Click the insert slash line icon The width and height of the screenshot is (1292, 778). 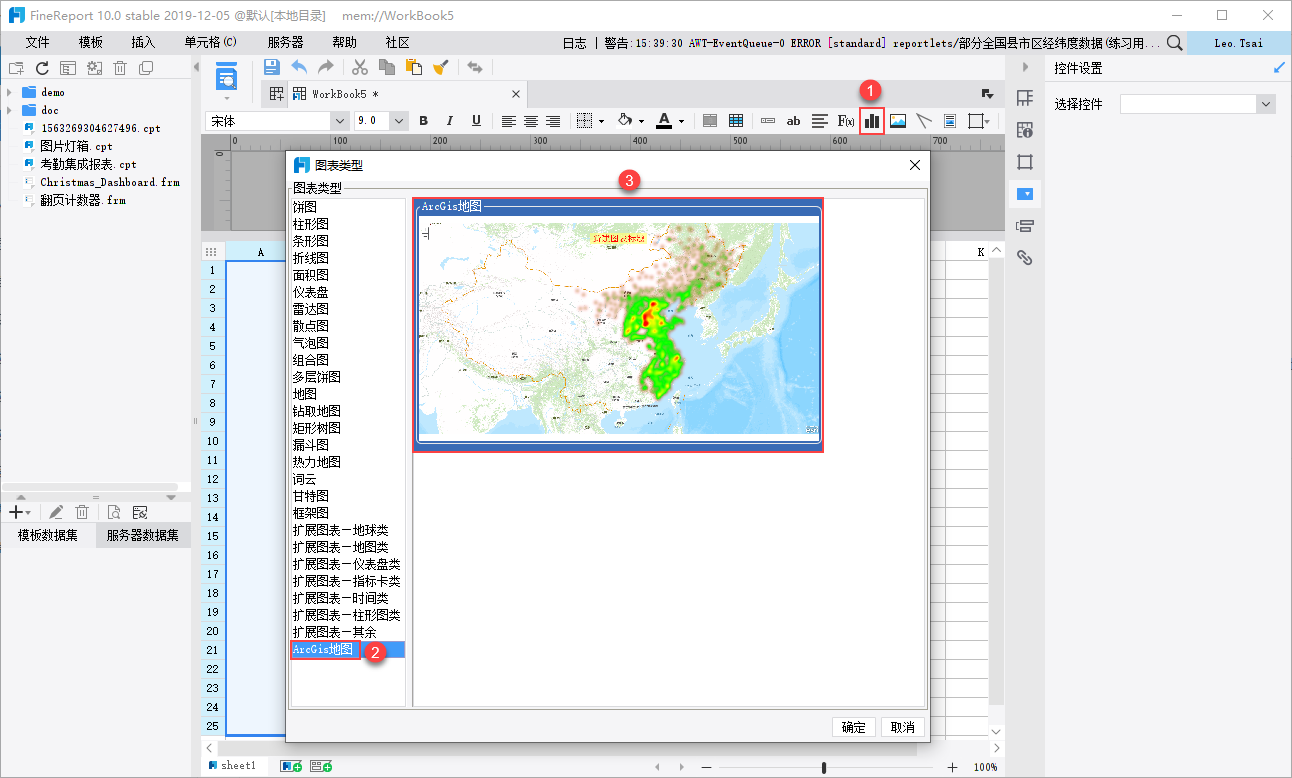point(924,121)
